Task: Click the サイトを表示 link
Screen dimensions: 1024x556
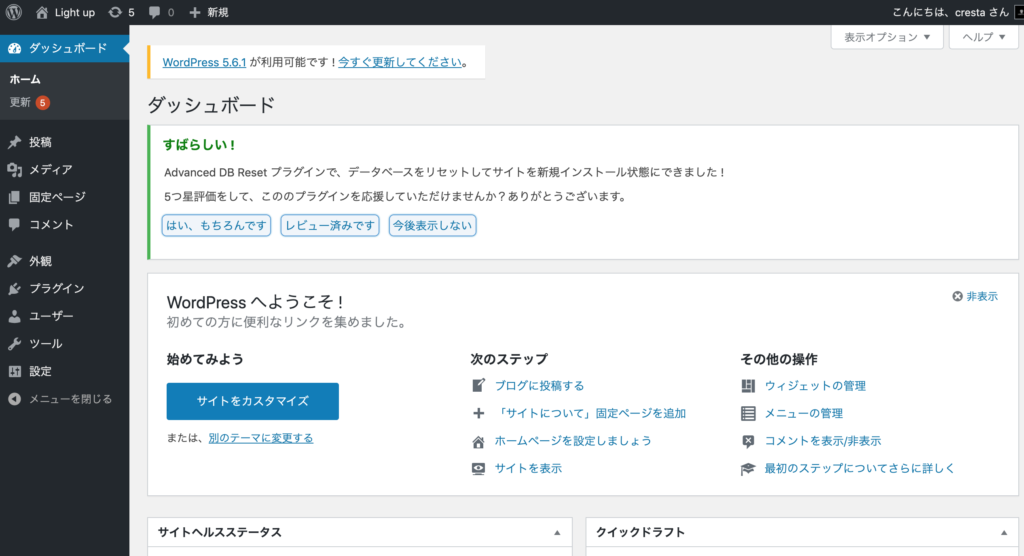Action: pos(528,469)
